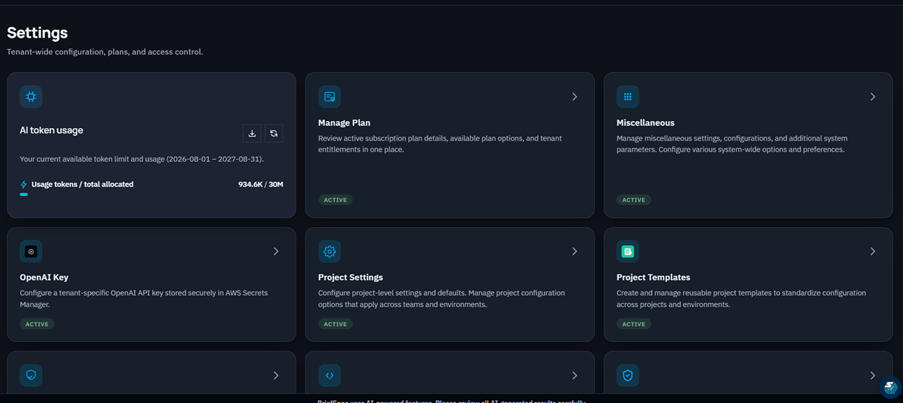Click the chevron arrow of the card below Project Settings
This screenshot has width=903, height=403.
click(574, 375)
